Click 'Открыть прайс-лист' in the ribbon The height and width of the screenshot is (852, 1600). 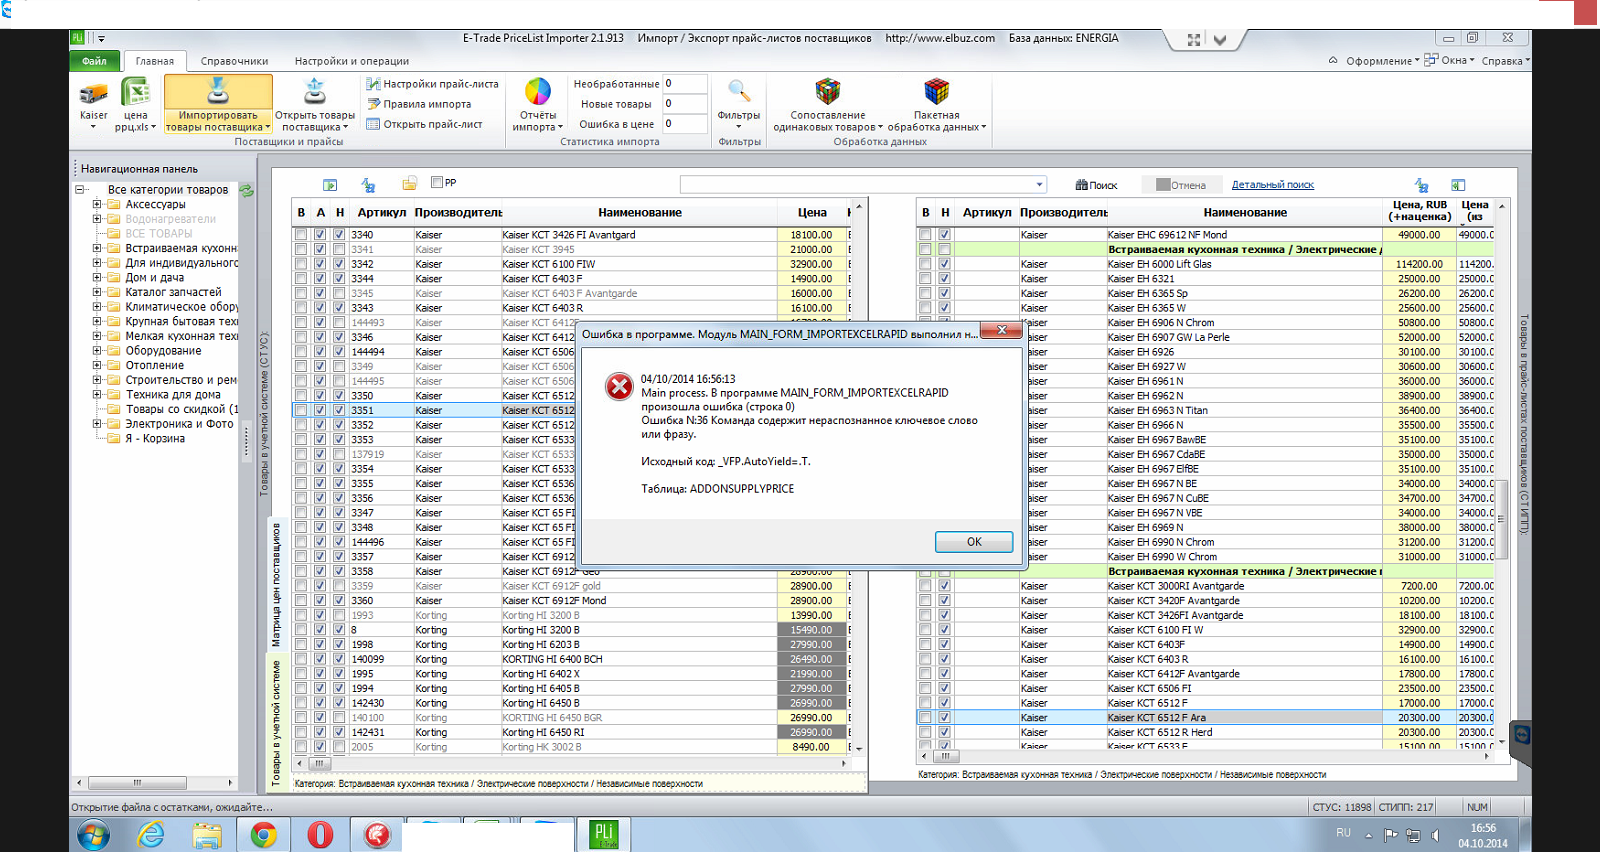(x=424, y=124)
